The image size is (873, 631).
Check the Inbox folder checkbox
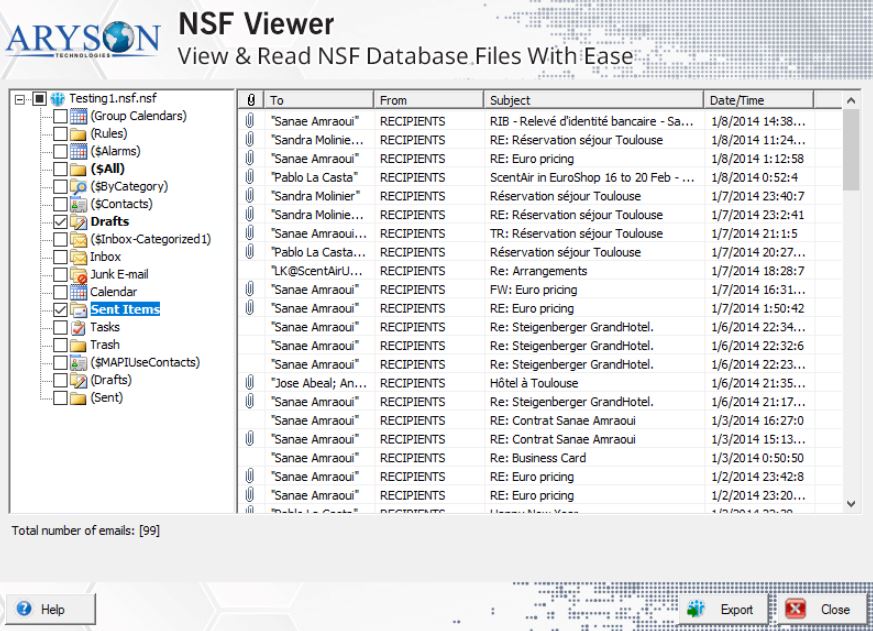(x=60, y=257)
